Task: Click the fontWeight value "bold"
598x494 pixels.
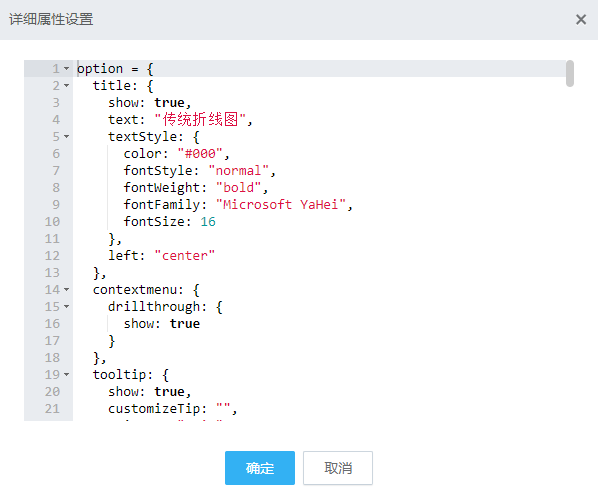Action: pos(238,188)
